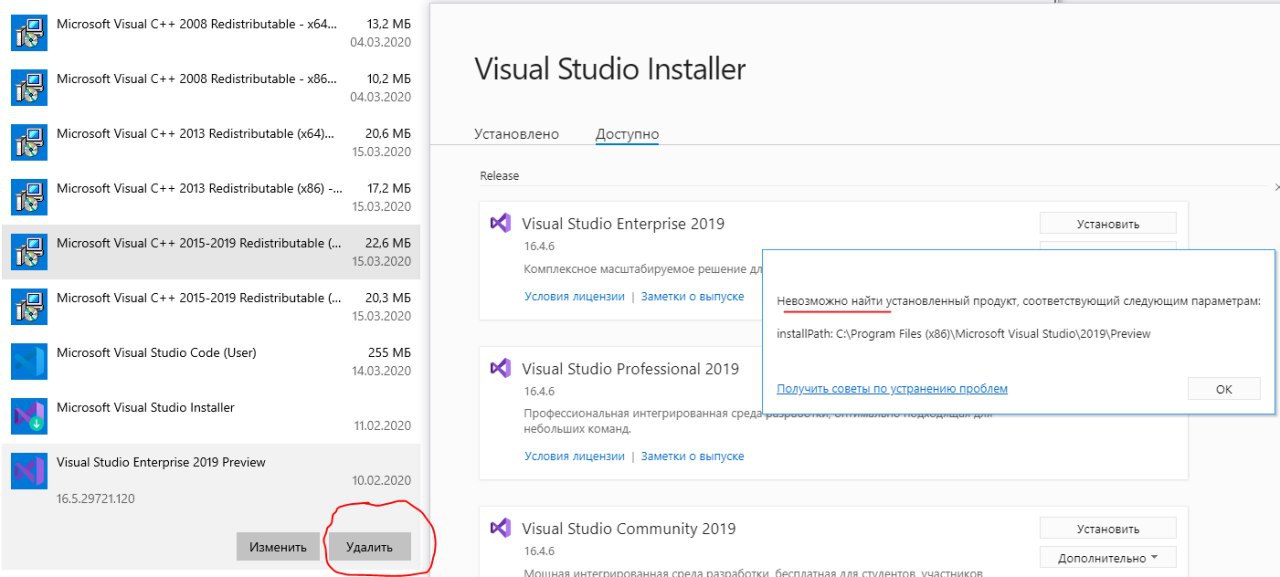Click the version number 16.5.29721.120
Viewport: 1280px width, 577px height.
click(95, 498)
